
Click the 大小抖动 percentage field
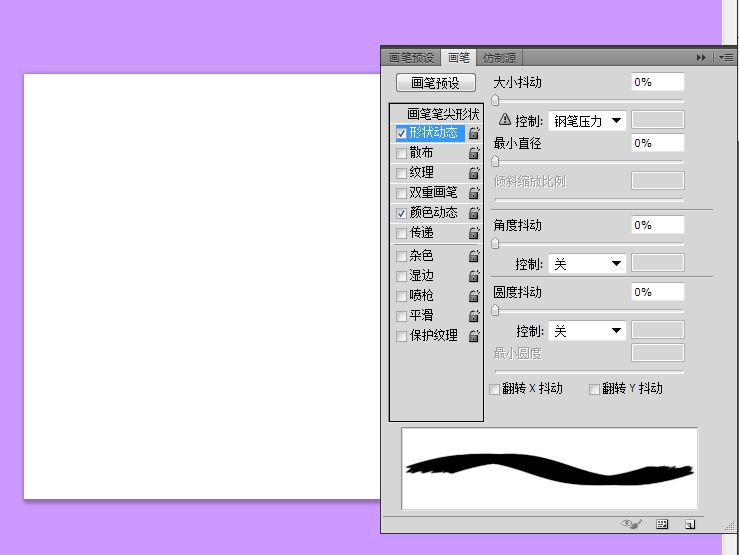tap(657, 82)
